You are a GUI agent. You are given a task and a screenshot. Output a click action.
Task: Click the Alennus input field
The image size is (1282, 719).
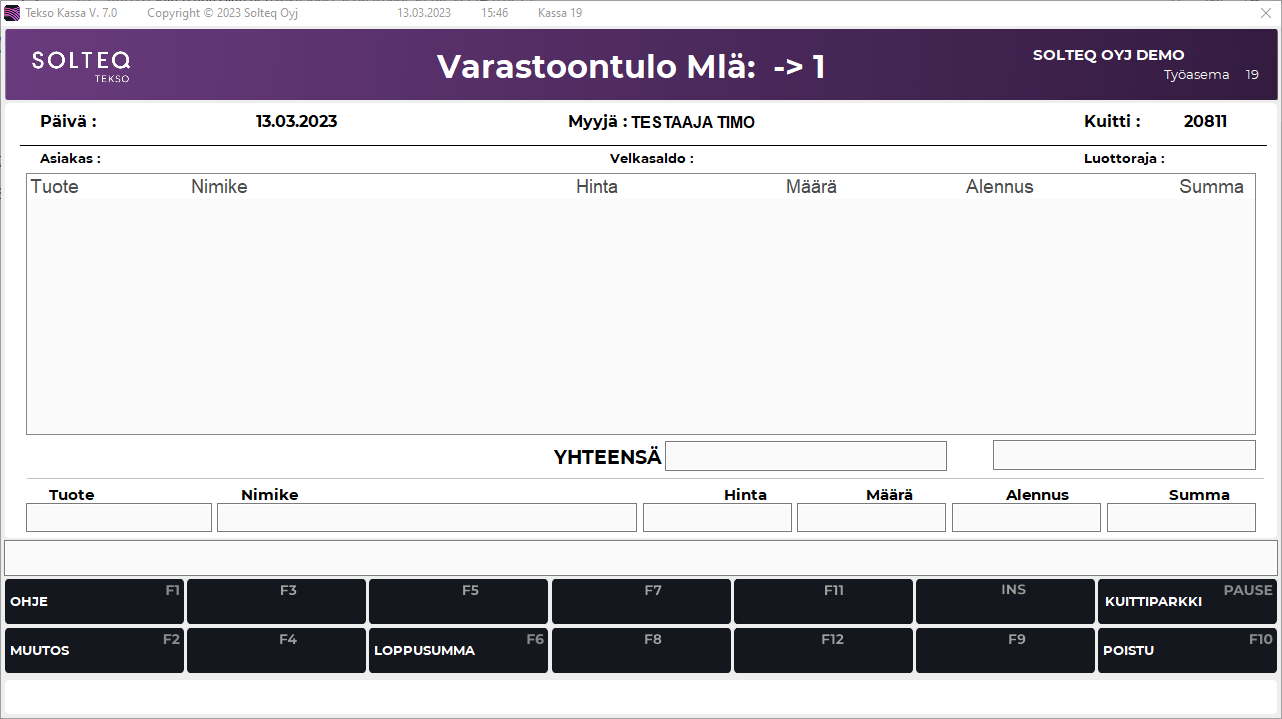pyautogui.click(x=1026, y=517)
